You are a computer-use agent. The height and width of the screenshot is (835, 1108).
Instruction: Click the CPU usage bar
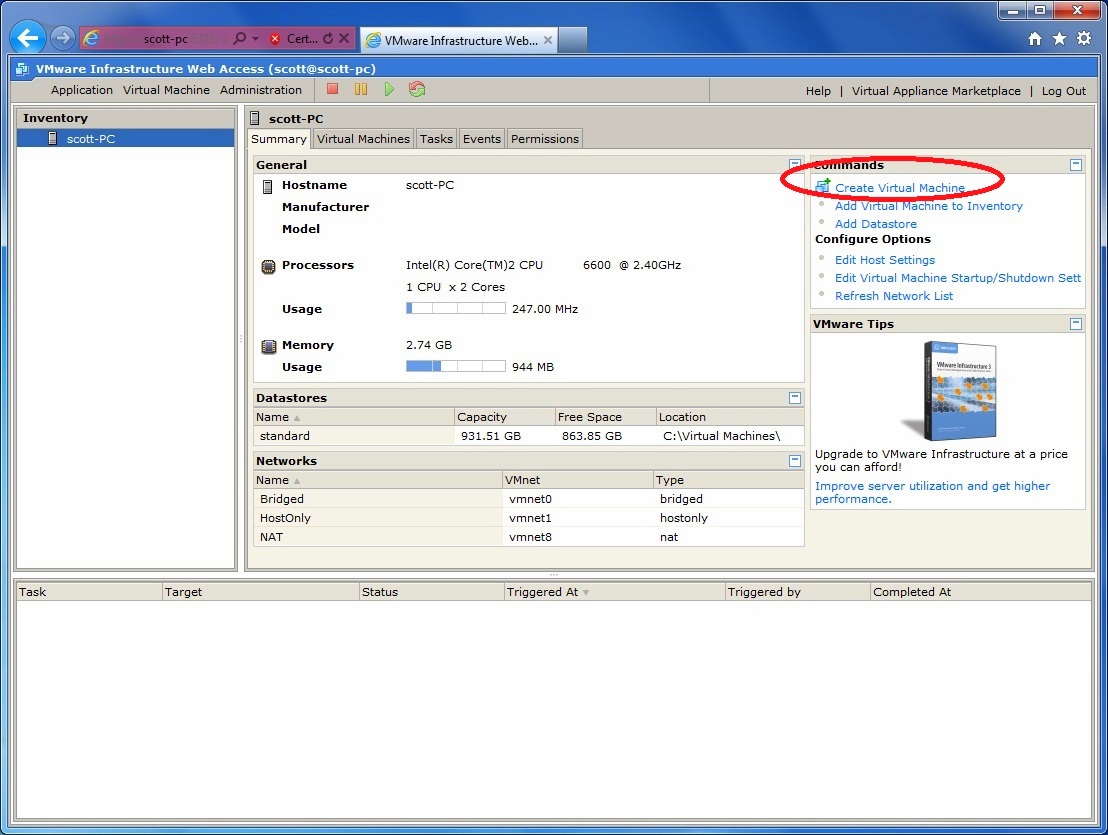456,308
